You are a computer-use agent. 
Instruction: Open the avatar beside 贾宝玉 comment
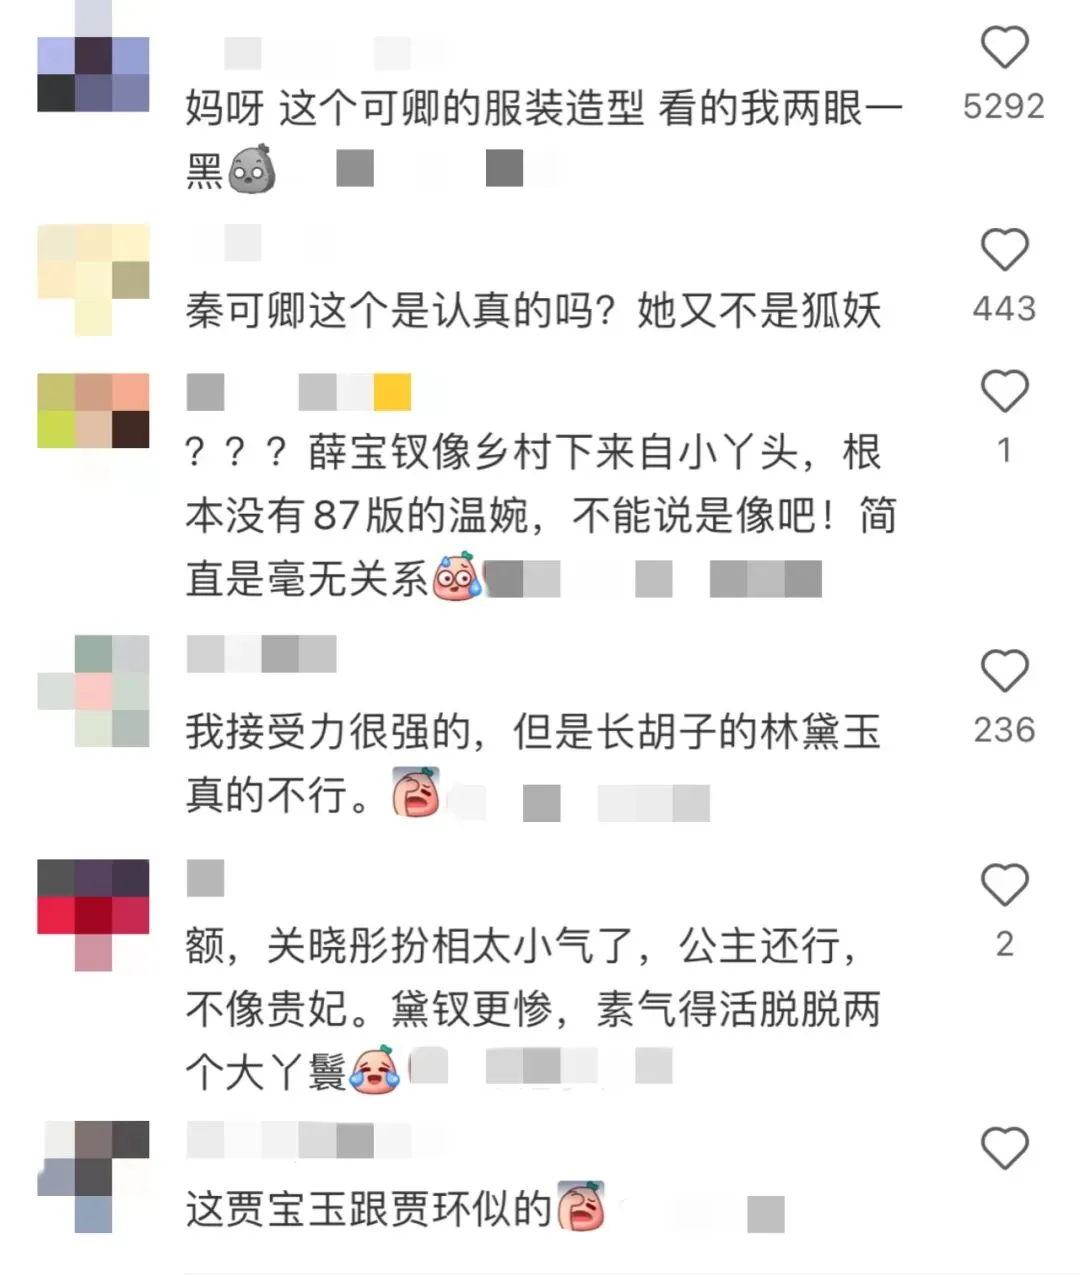(93, 1177)
